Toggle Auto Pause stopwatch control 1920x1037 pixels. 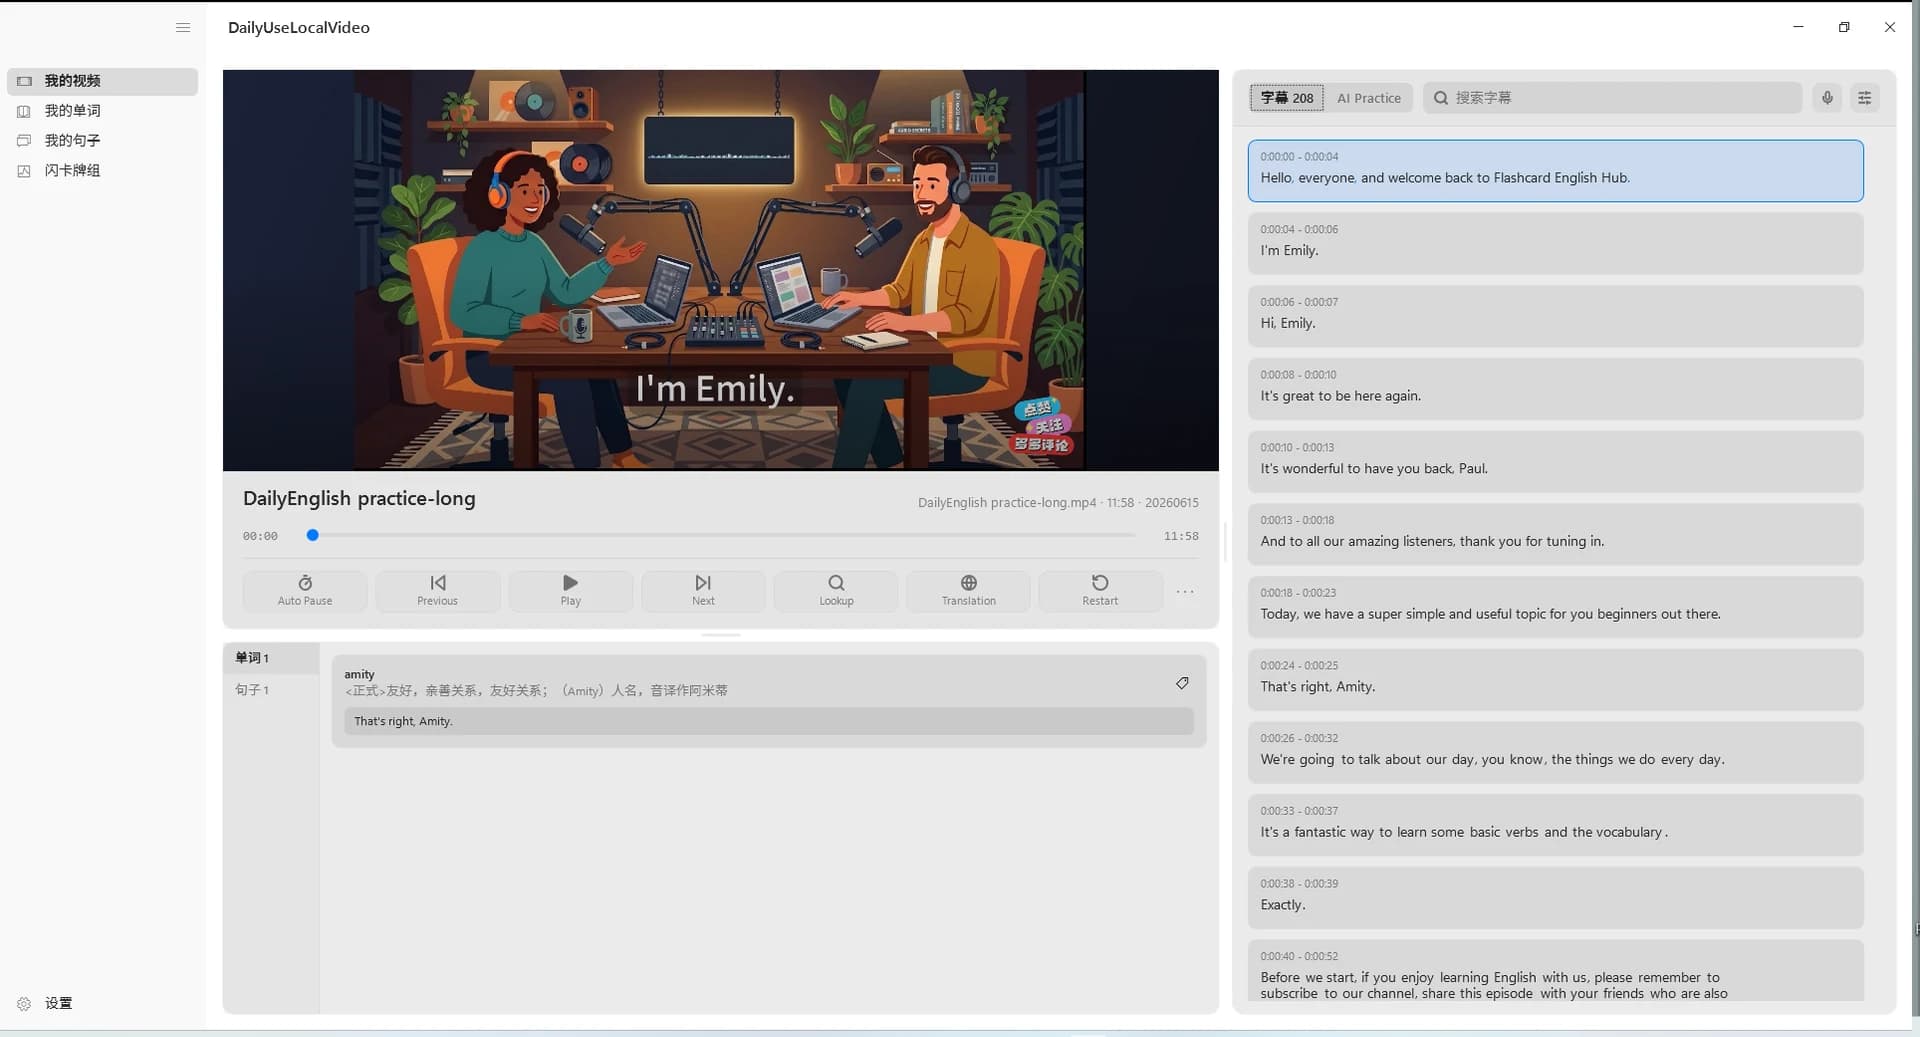pos(305,591)
